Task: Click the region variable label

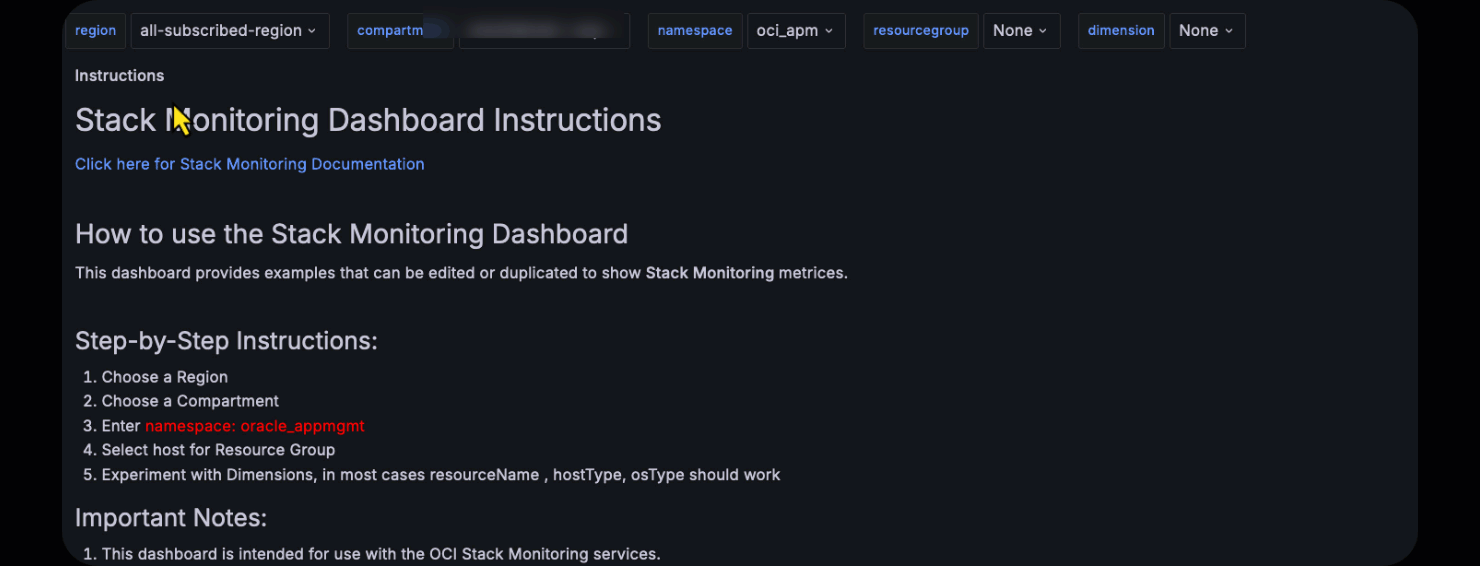Action: 96,31
